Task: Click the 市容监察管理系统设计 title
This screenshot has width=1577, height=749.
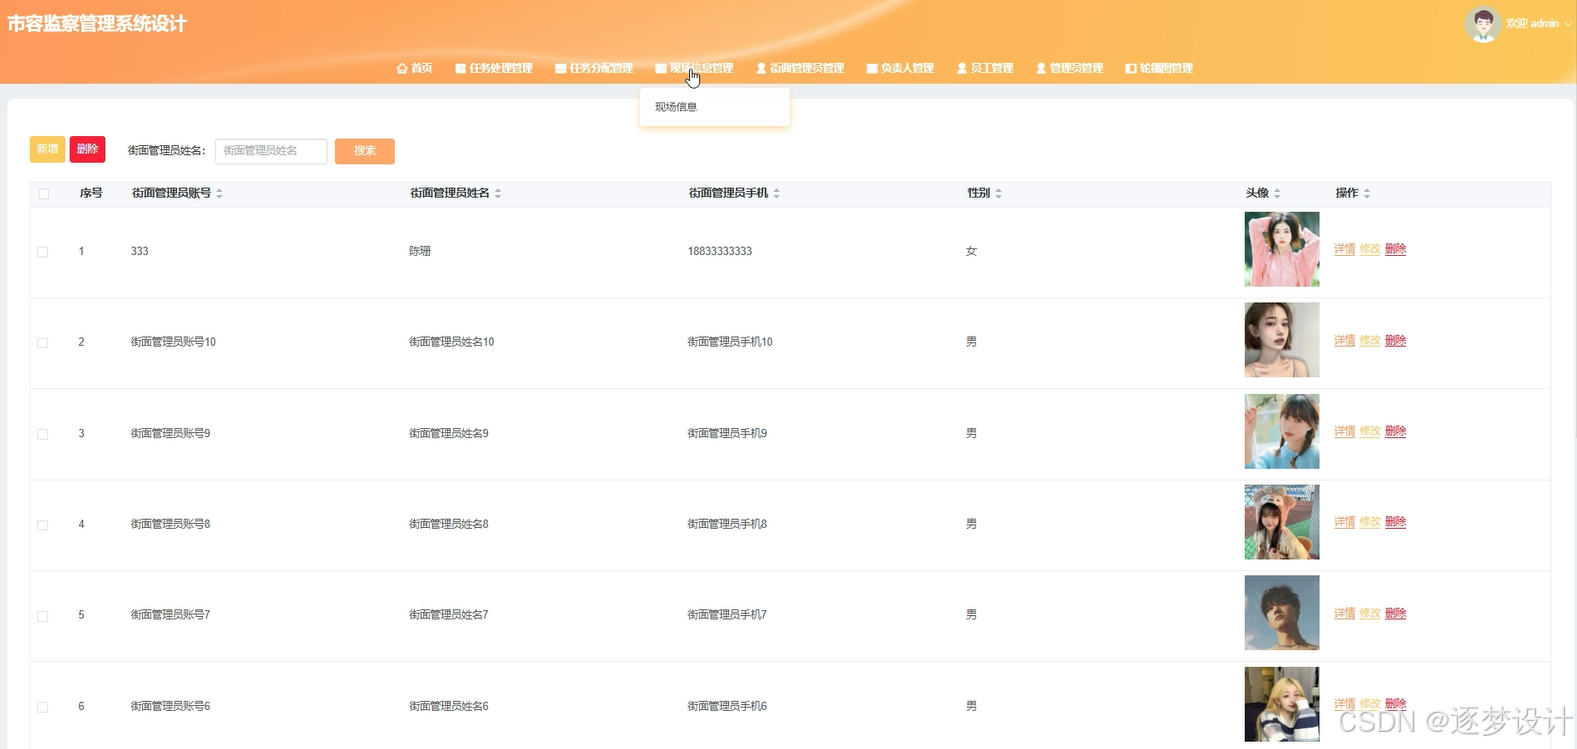Action: click(x=97, y=24)
